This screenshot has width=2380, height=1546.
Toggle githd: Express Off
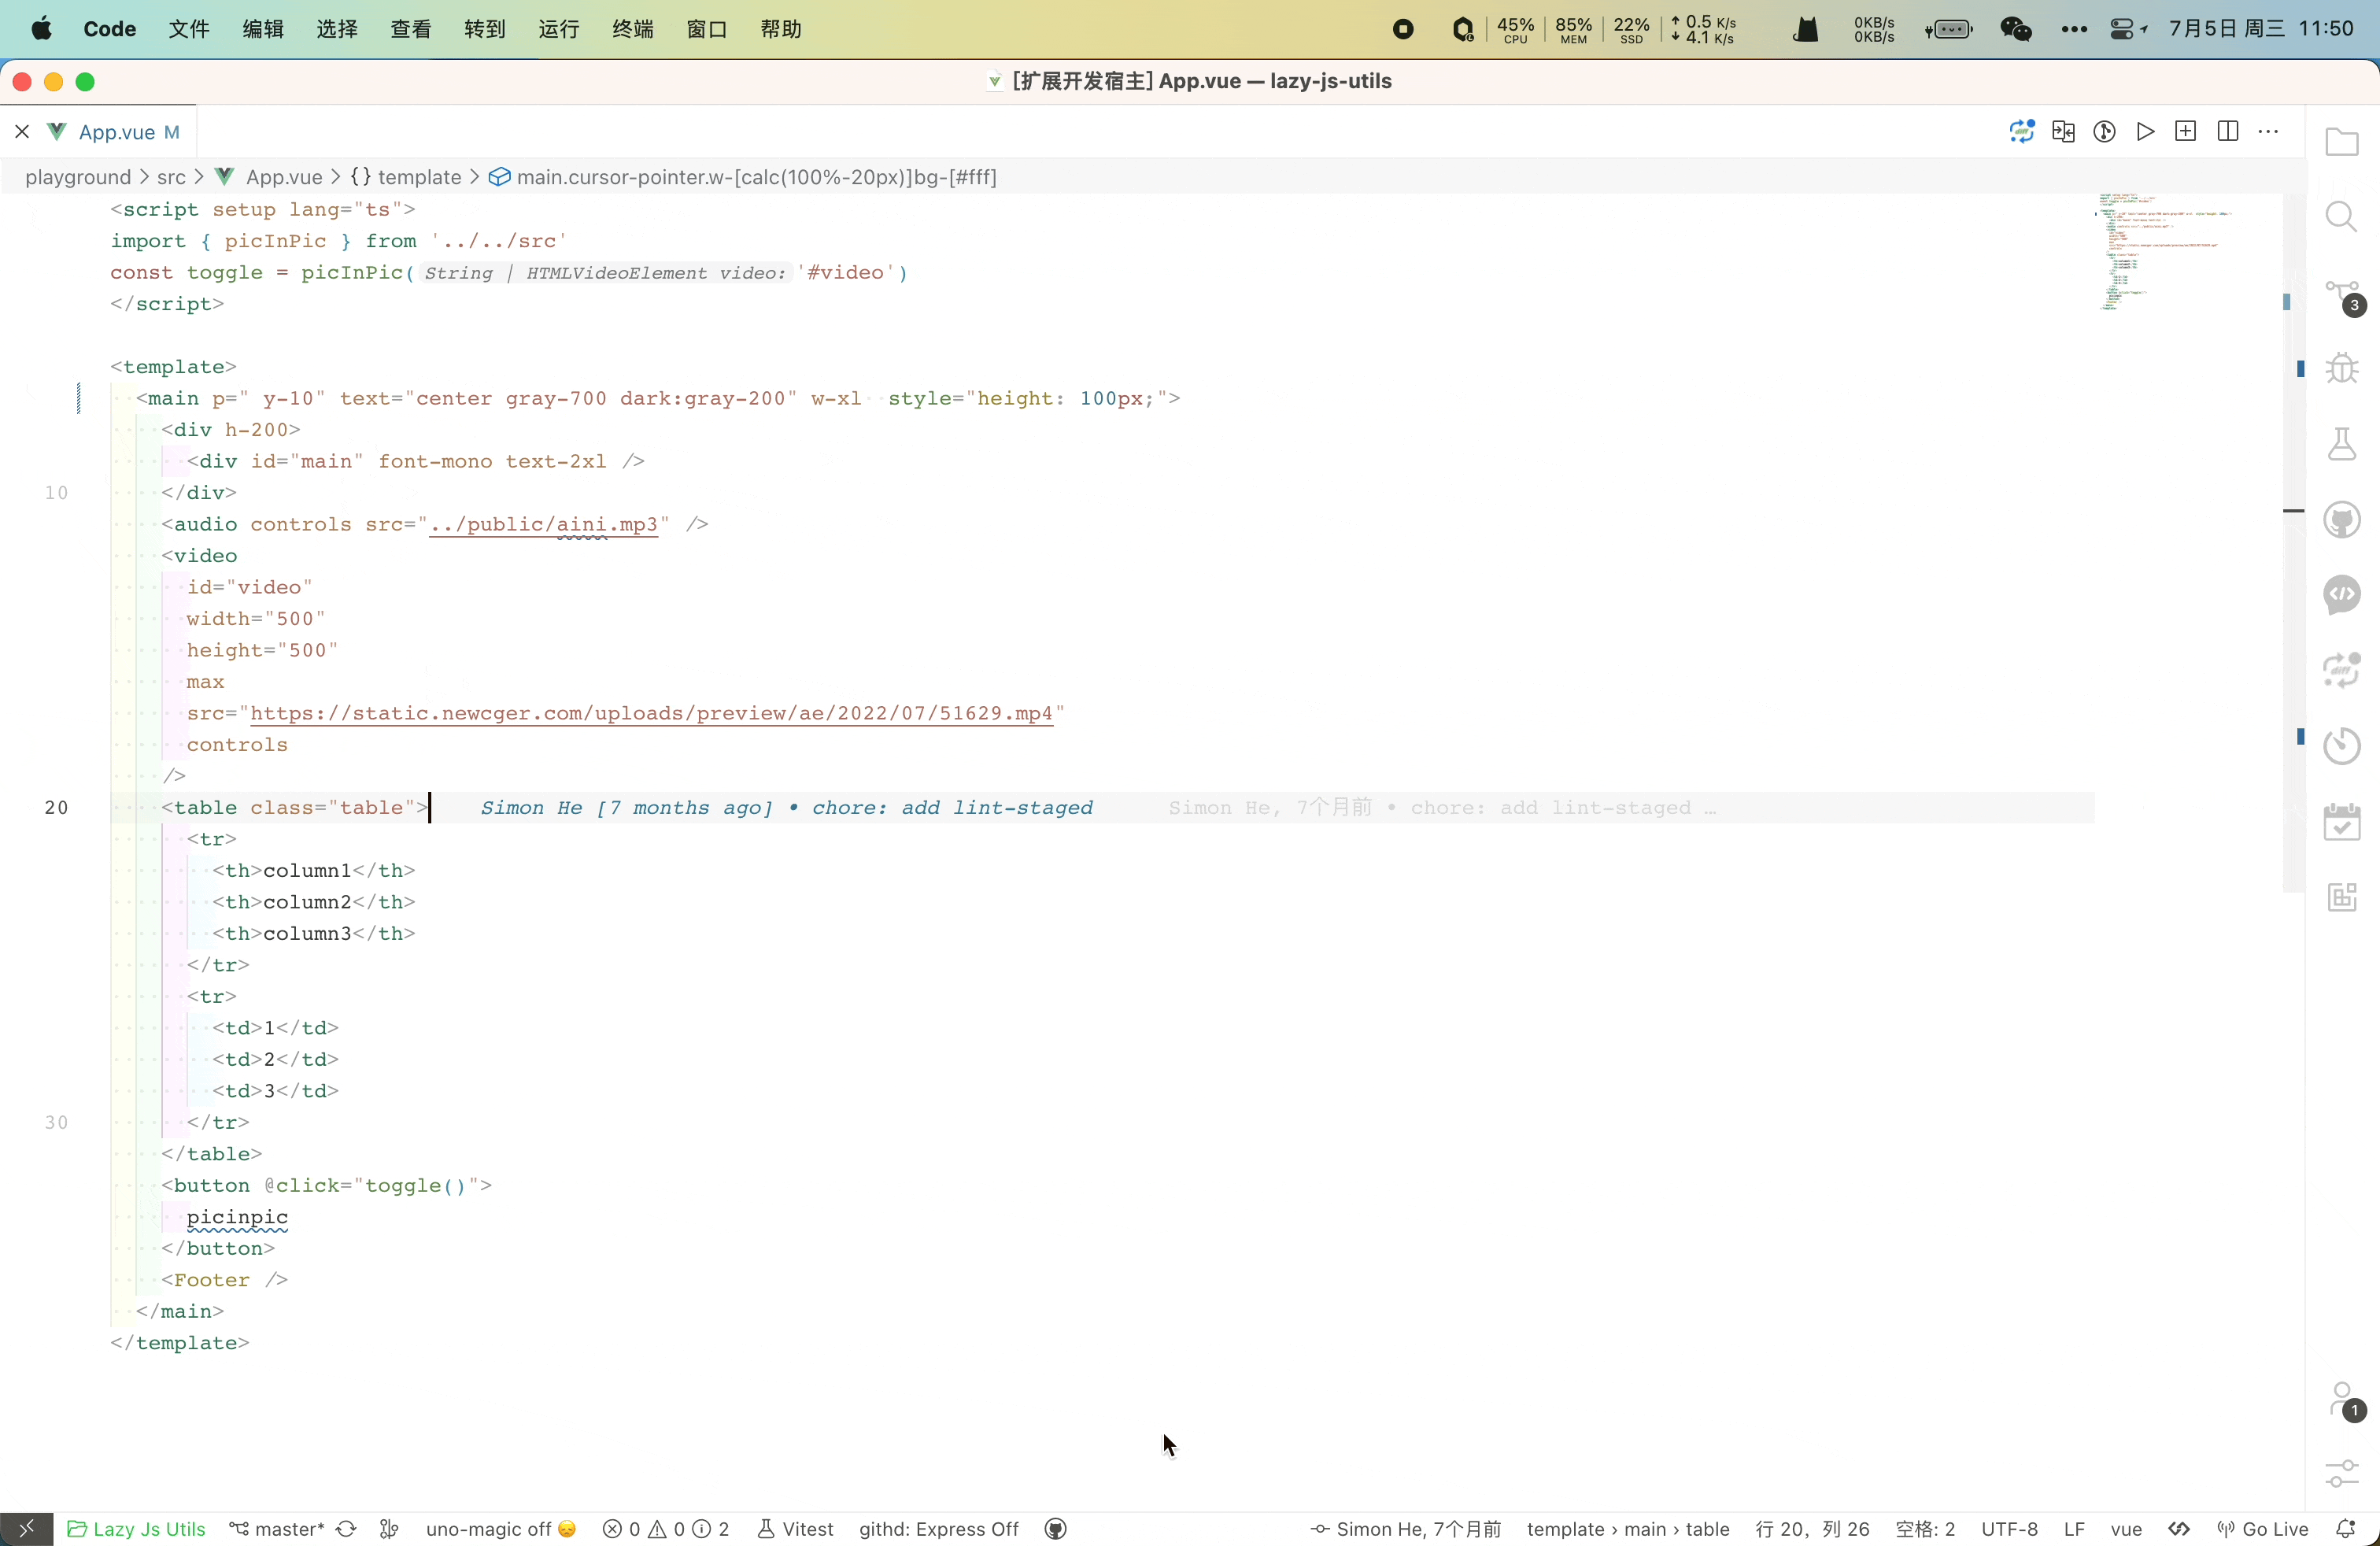938,1529
